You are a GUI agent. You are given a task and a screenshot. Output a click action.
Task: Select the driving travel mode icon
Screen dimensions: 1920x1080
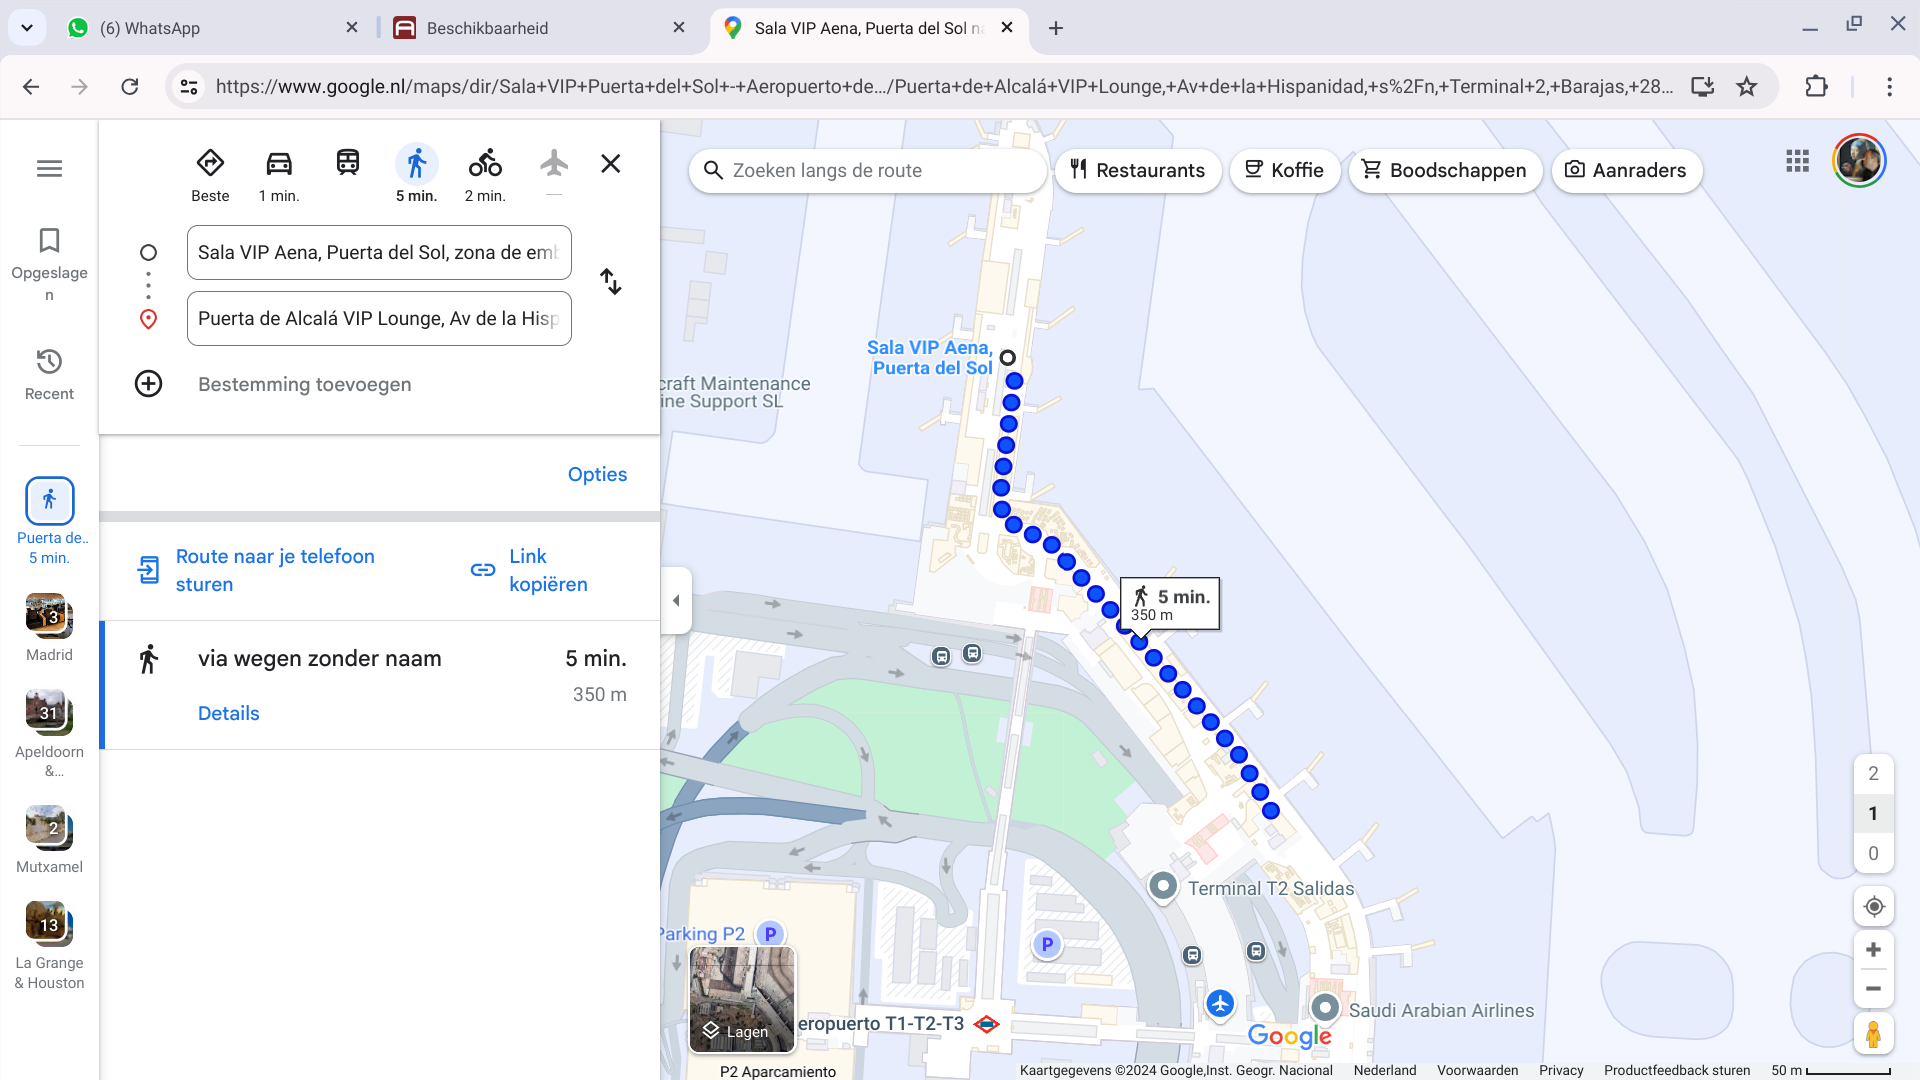(x=279, y=164)
